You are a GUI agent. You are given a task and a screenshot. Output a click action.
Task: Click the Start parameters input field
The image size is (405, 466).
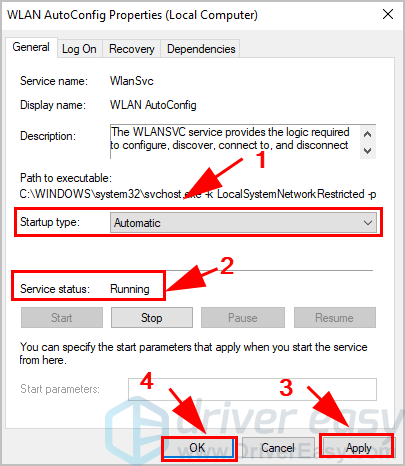point(252,389)
